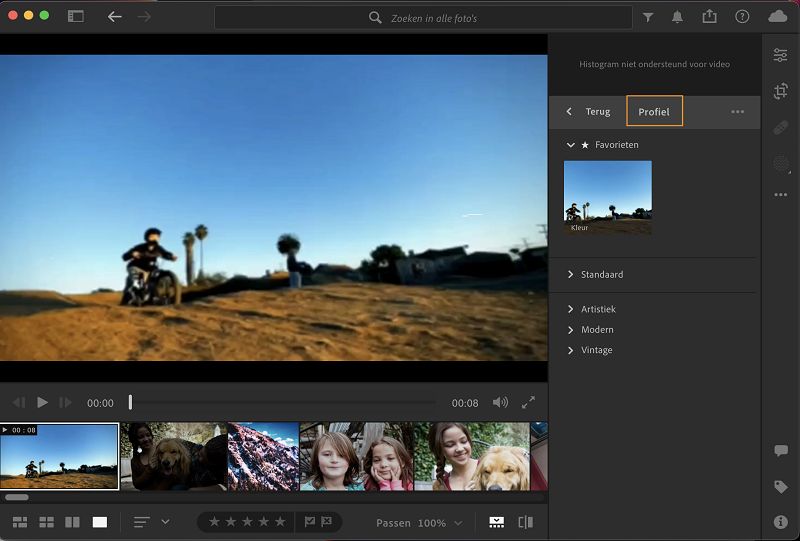Switch to photo grid view

[x=20, y=522]
